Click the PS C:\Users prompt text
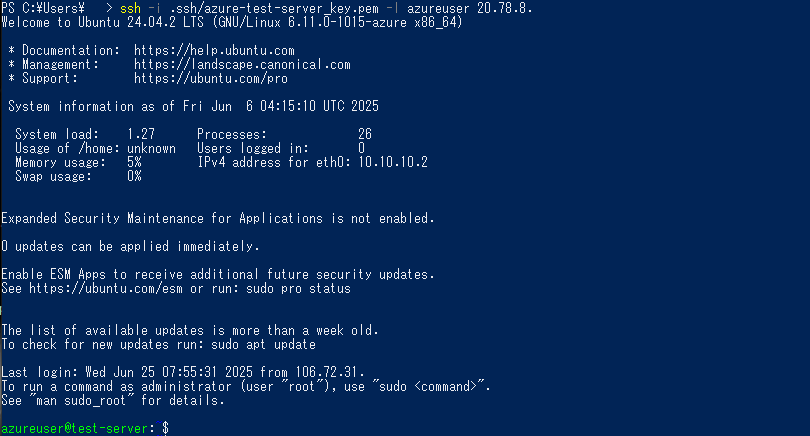This screenshot has width=810, height=436. pos(43,9)
